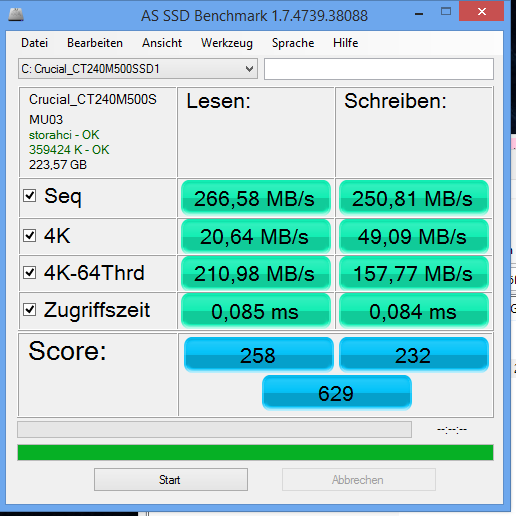The width and height of the screenshot is (516, 516).
Task: Click the write access time 0,084 ms
Action: point(414,311)
